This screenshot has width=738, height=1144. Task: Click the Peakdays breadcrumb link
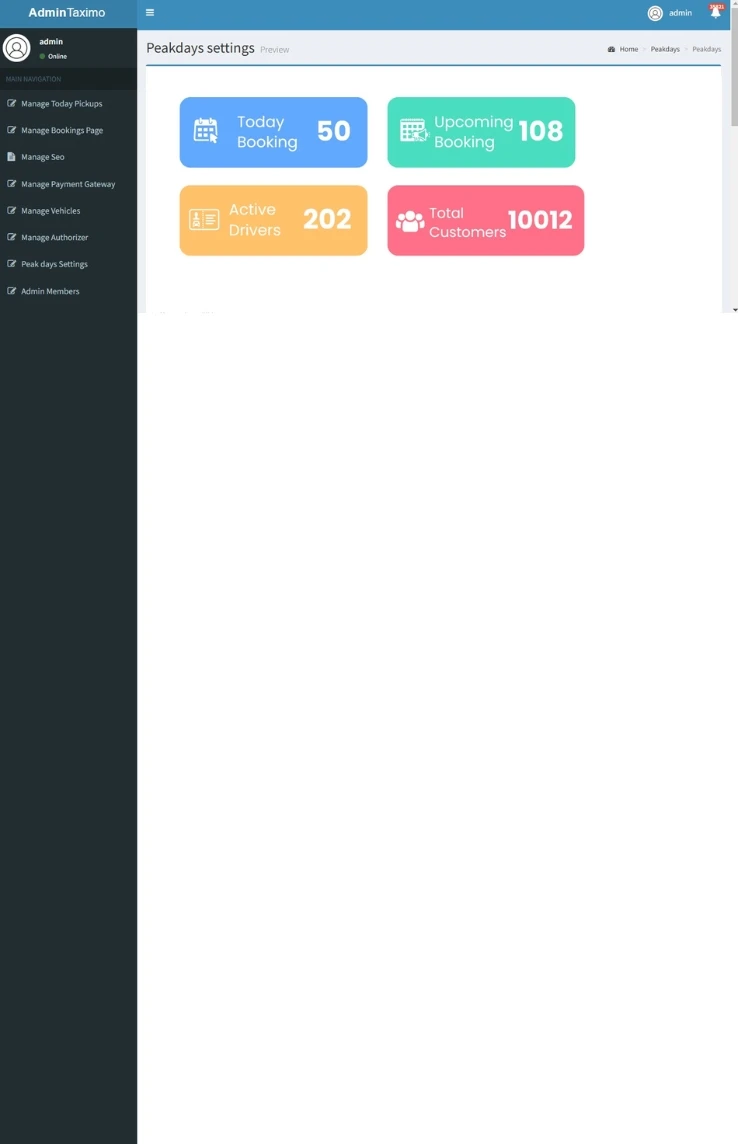665,49
